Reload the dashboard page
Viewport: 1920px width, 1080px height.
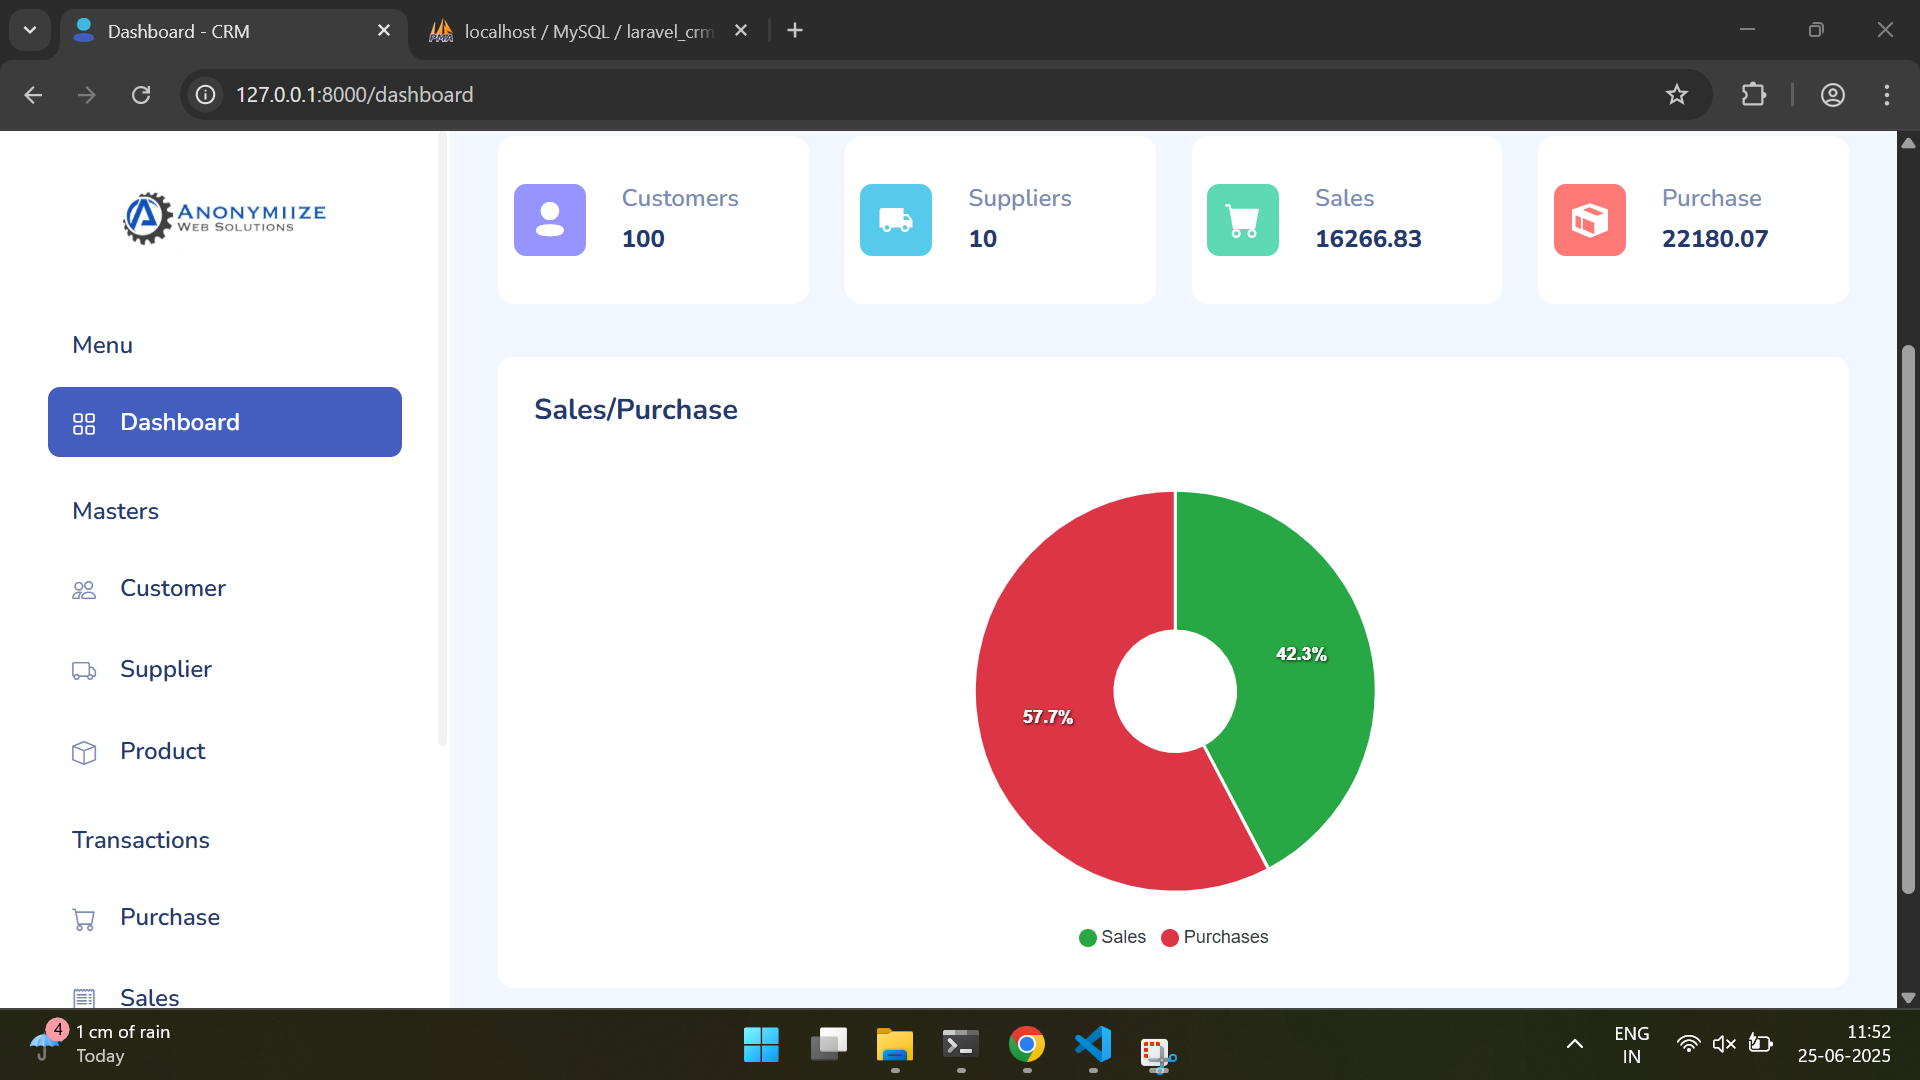(141, 95)
